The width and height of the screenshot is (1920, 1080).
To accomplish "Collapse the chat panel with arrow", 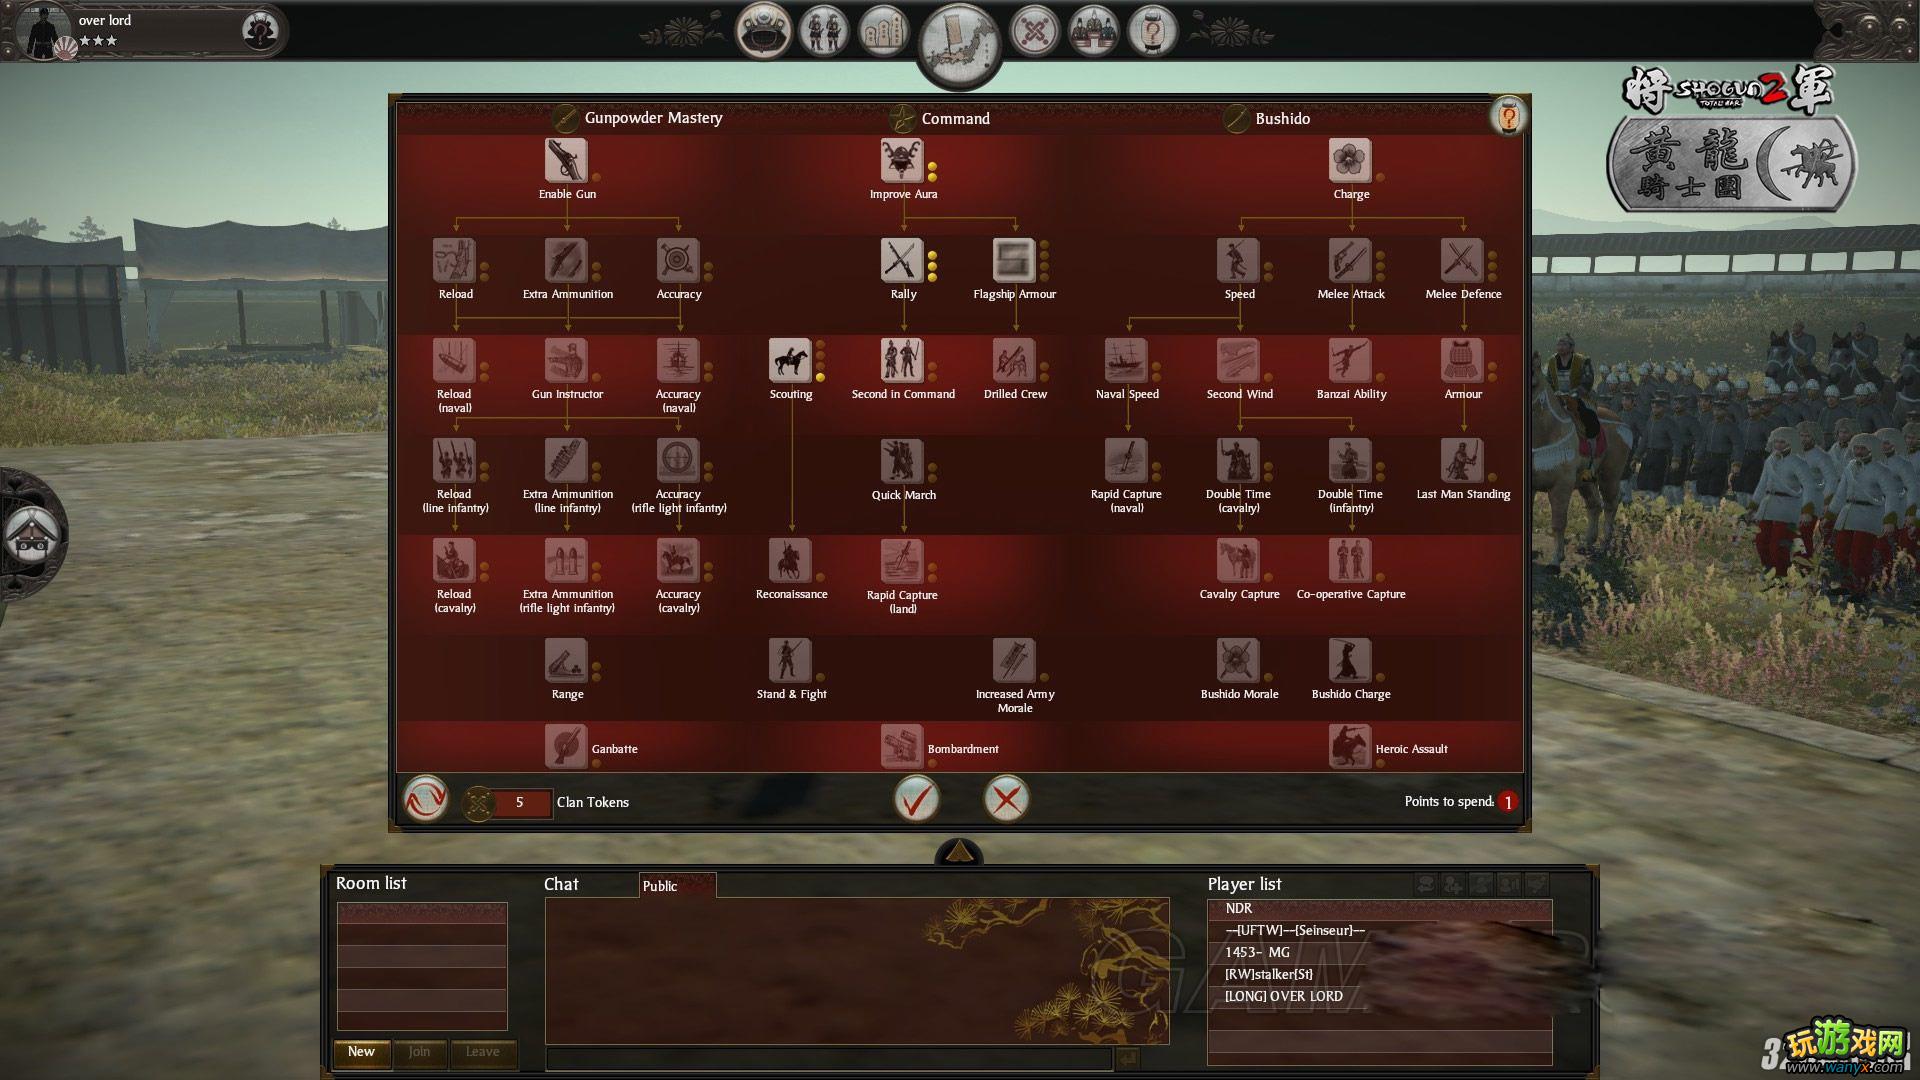I will click(959, 851).
